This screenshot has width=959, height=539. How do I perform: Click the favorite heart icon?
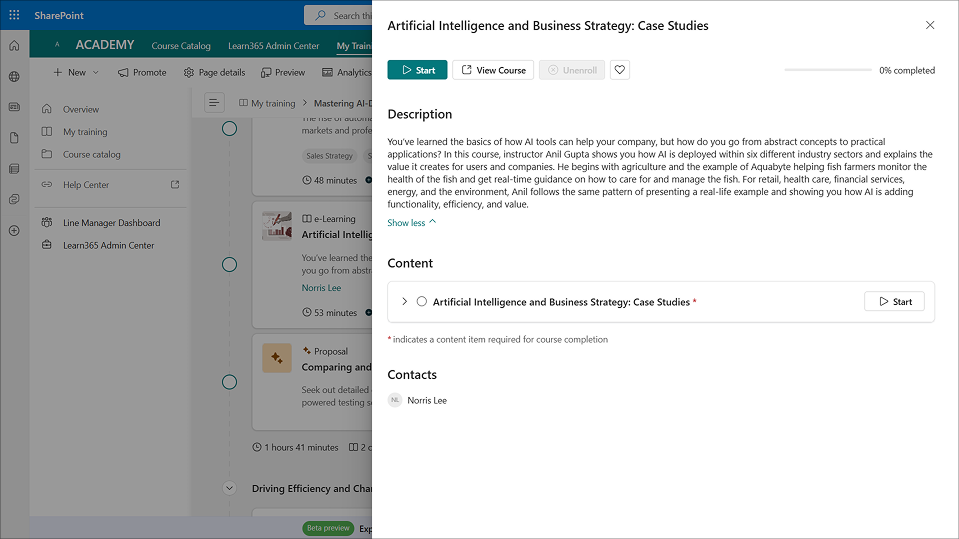click(620, 70)
